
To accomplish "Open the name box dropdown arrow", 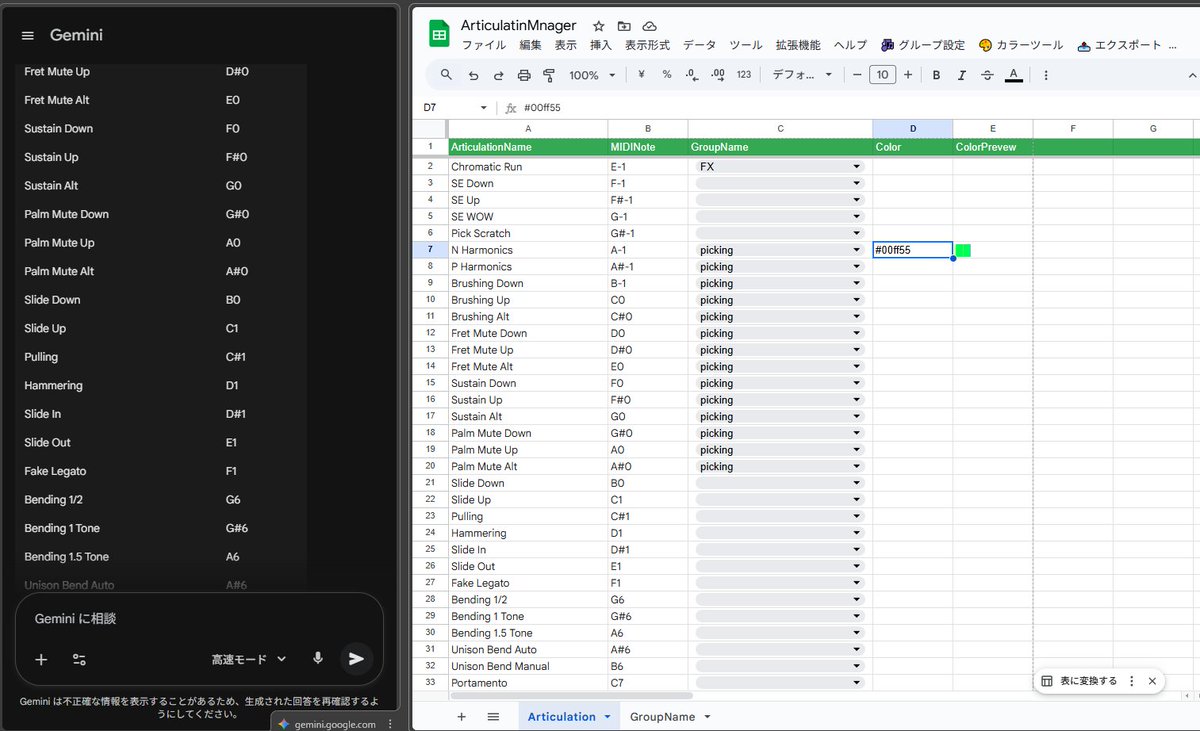I will tap(484, 107).
